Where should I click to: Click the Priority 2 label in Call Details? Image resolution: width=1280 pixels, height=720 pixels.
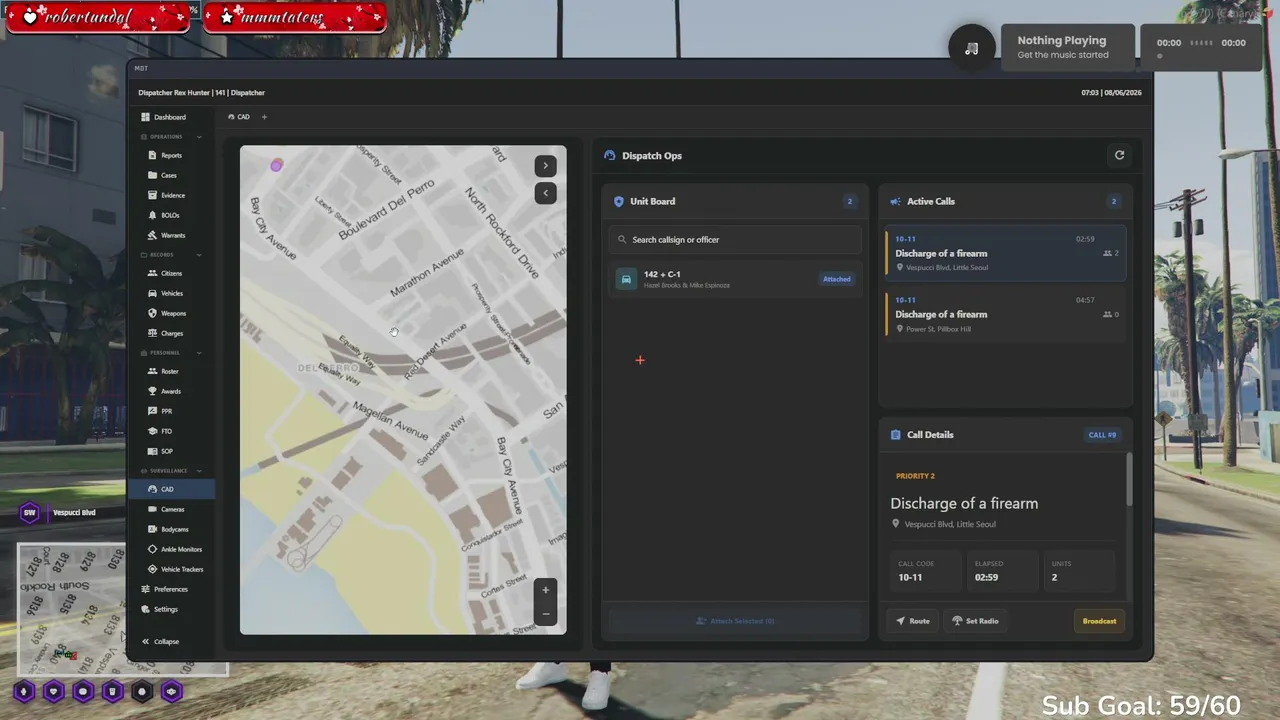pyautogui.click(x=915, y=476)
